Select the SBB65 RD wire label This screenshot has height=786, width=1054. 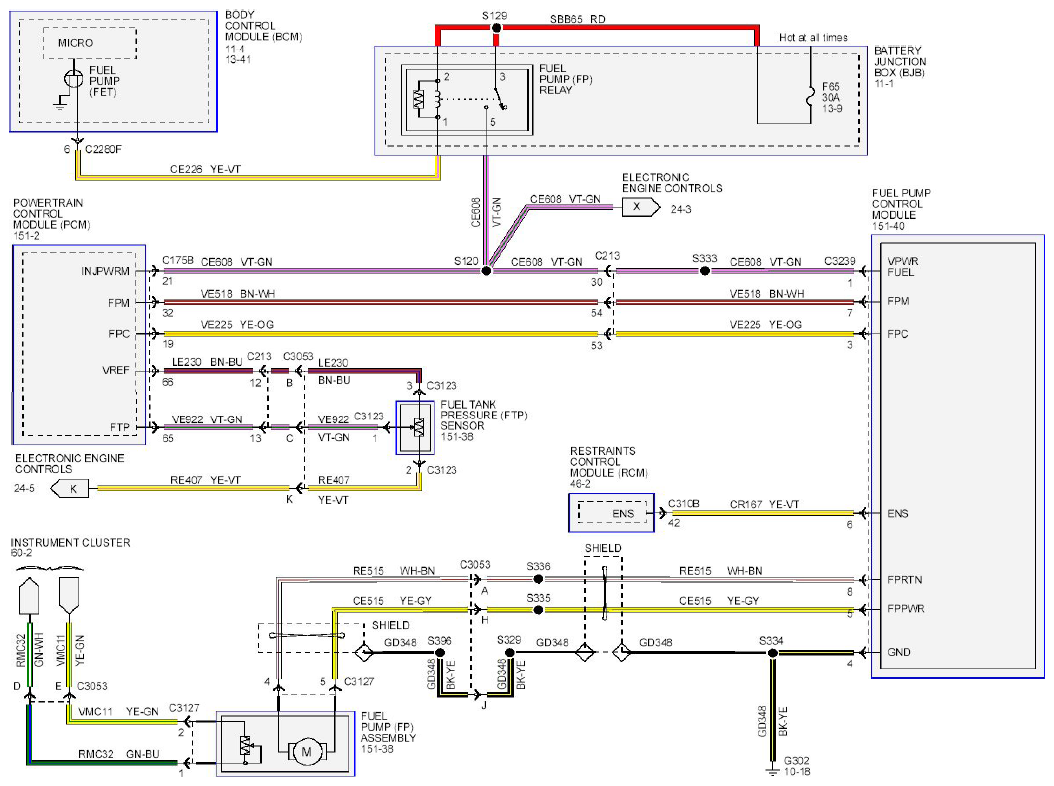coord(577,19)
